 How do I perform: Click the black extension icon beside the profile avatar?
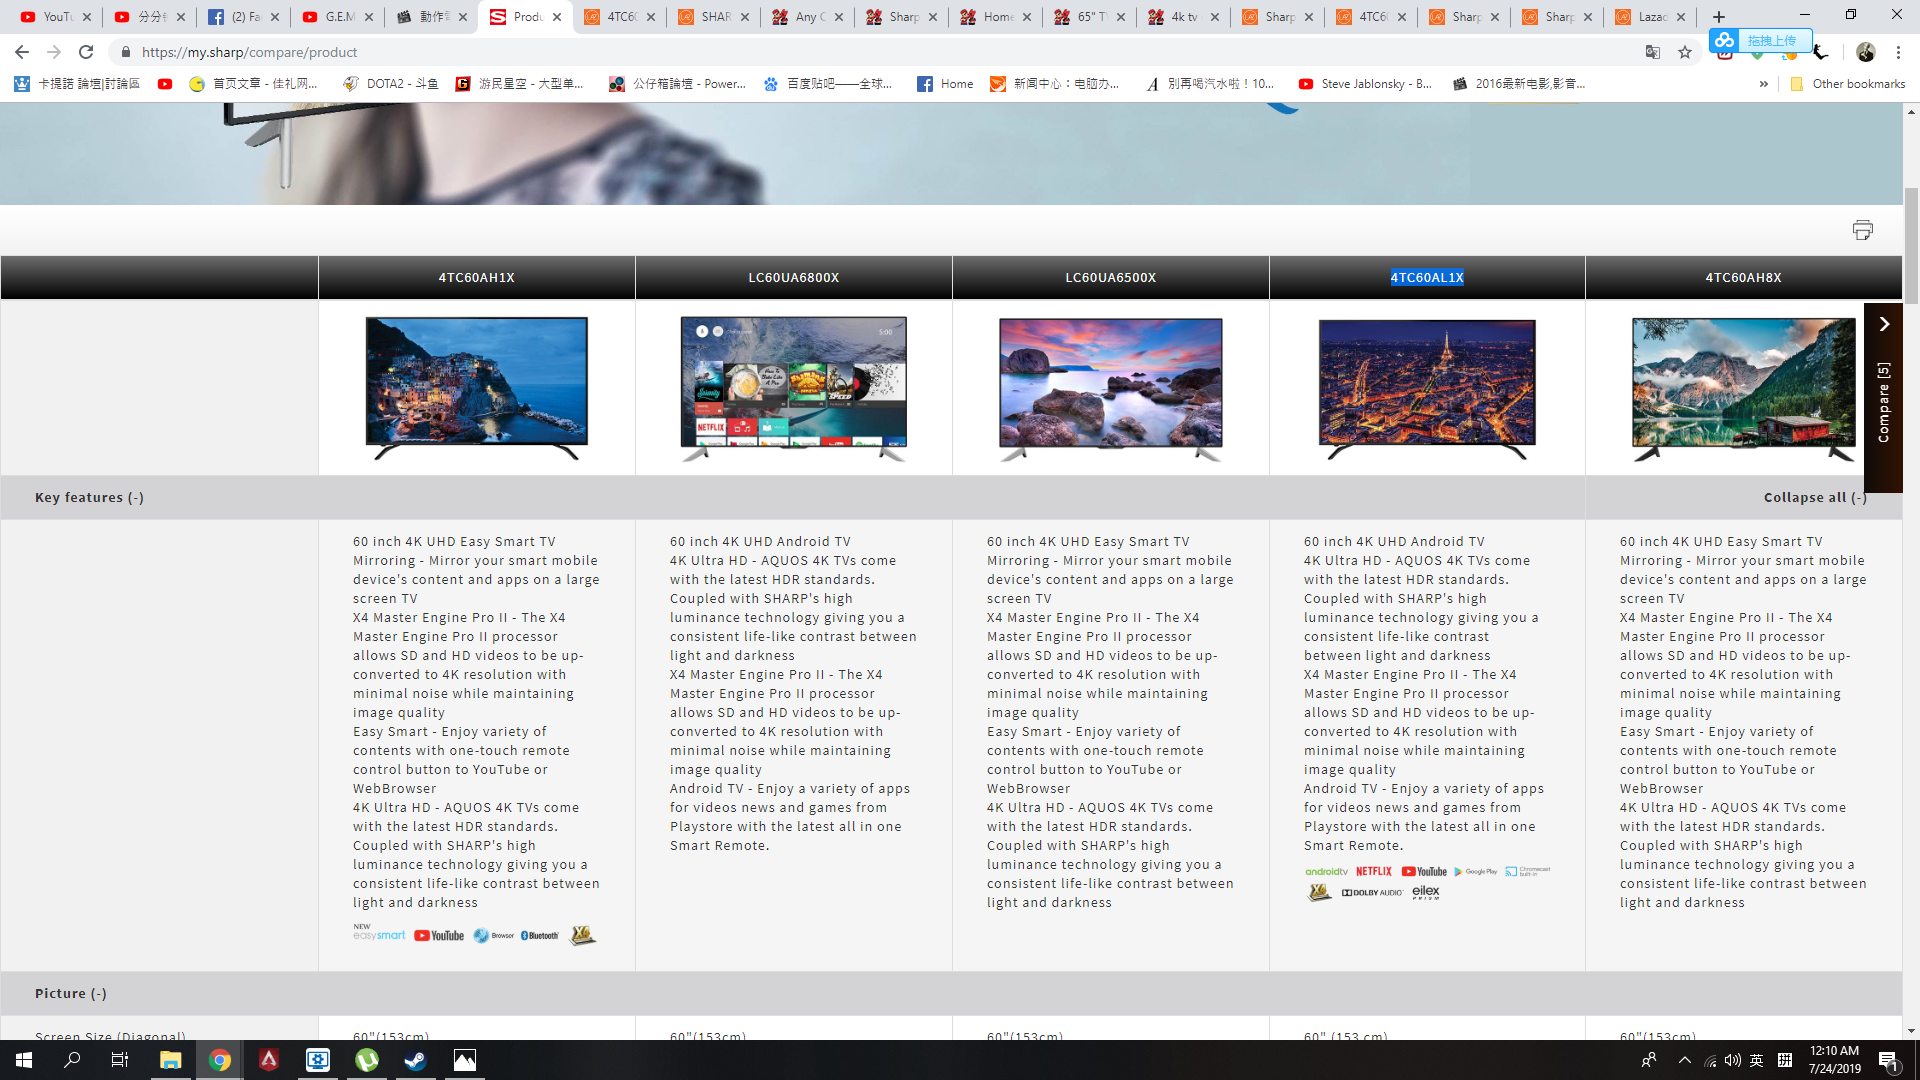click(x=1821, y=52)
